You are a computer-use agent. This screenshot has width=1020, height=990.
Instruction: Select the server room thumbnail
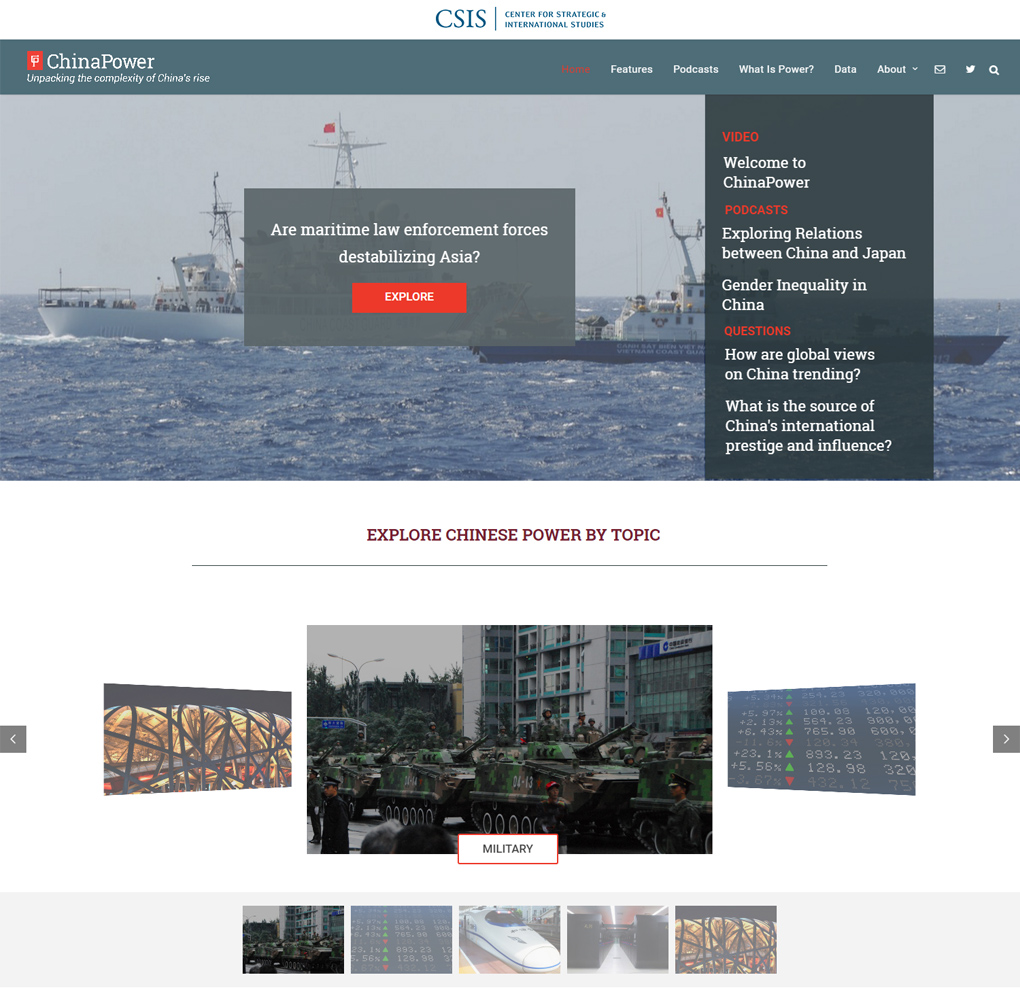(617, 939)
